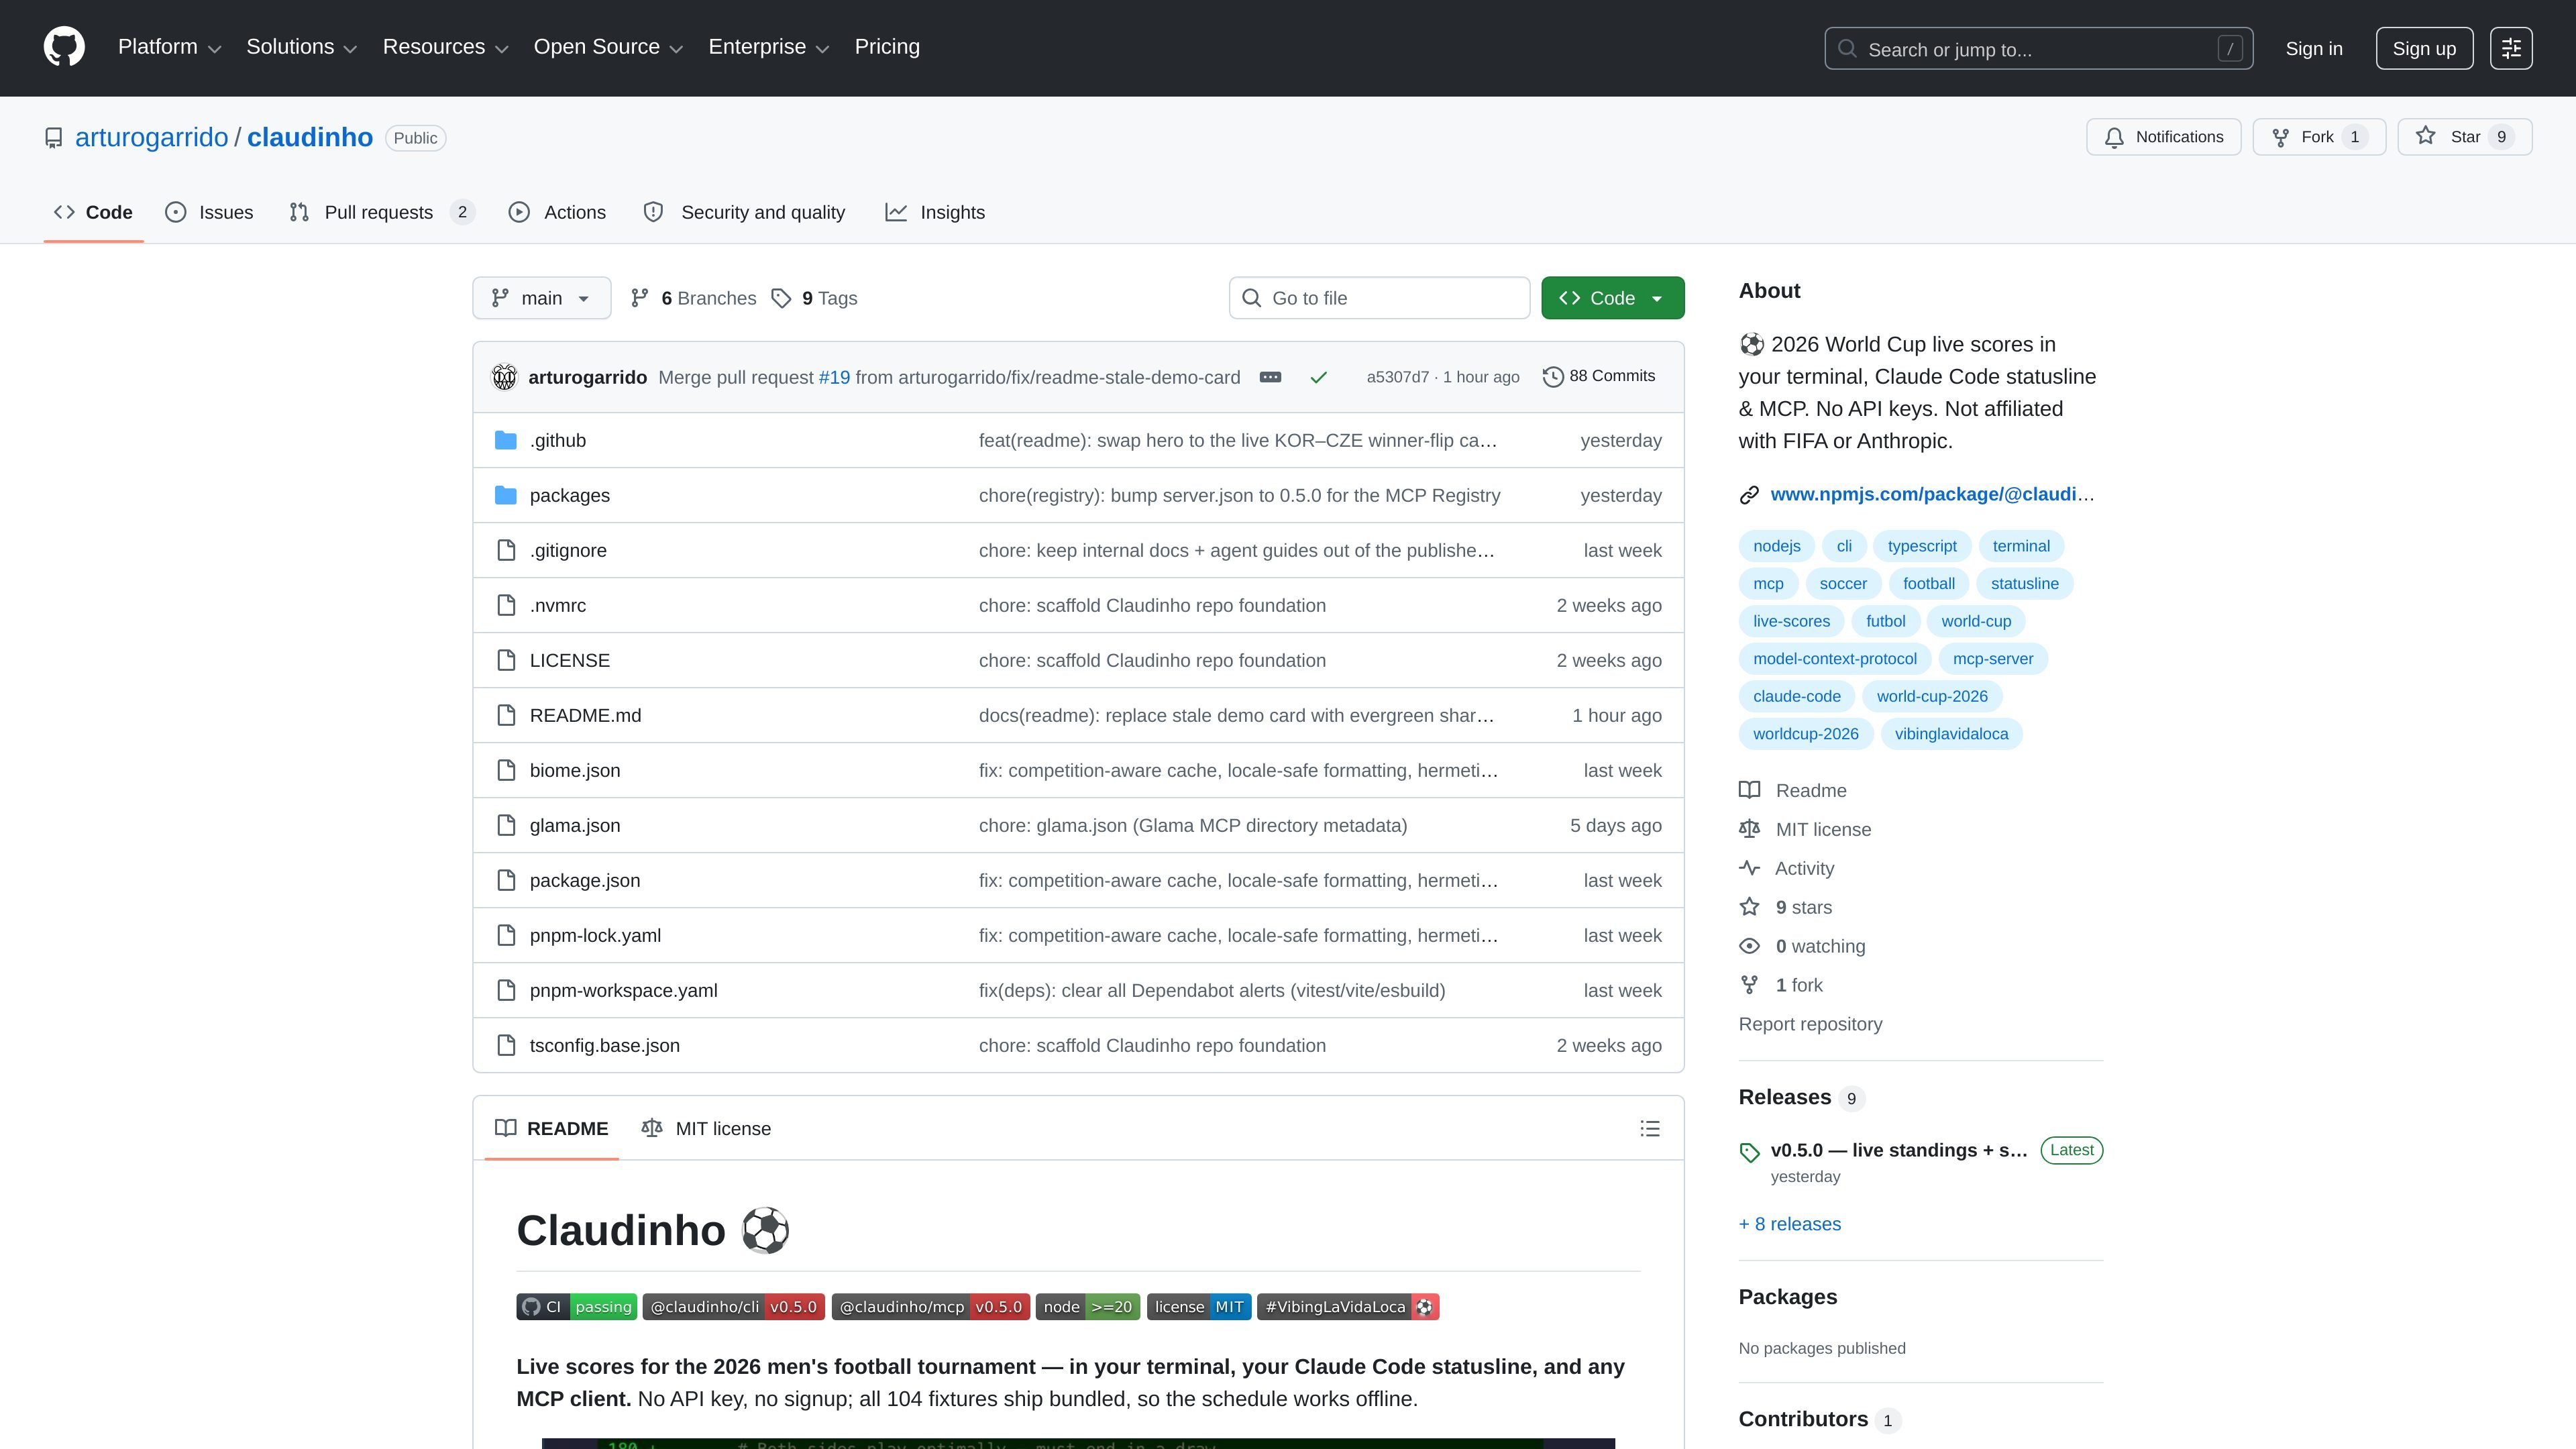Click the release tag icon for v0.5.0

[x=1749, y=1152]
